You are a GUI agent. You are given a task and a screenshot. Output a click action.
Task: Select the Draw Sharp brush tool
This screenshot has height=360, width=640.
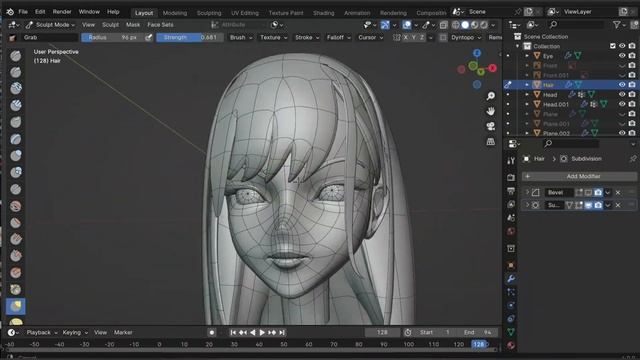pyautogui.click(x=16, y=72)
